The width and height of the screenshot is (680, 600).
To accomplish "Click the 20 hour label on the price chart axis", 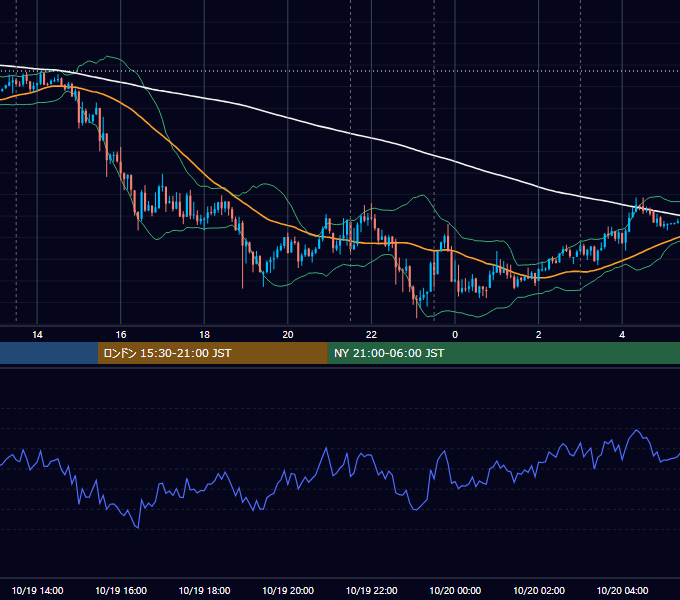I will pyautogui.click(x=288, y=335).
